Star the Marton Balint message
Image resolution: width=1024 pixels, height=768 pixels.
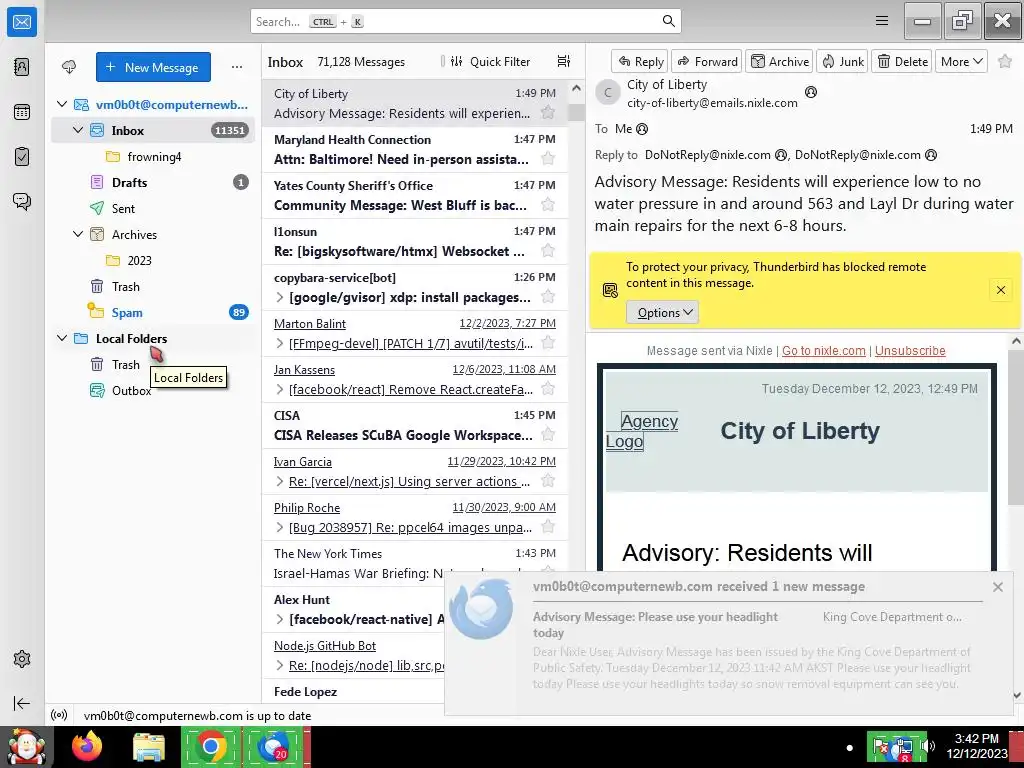[548, 343]
